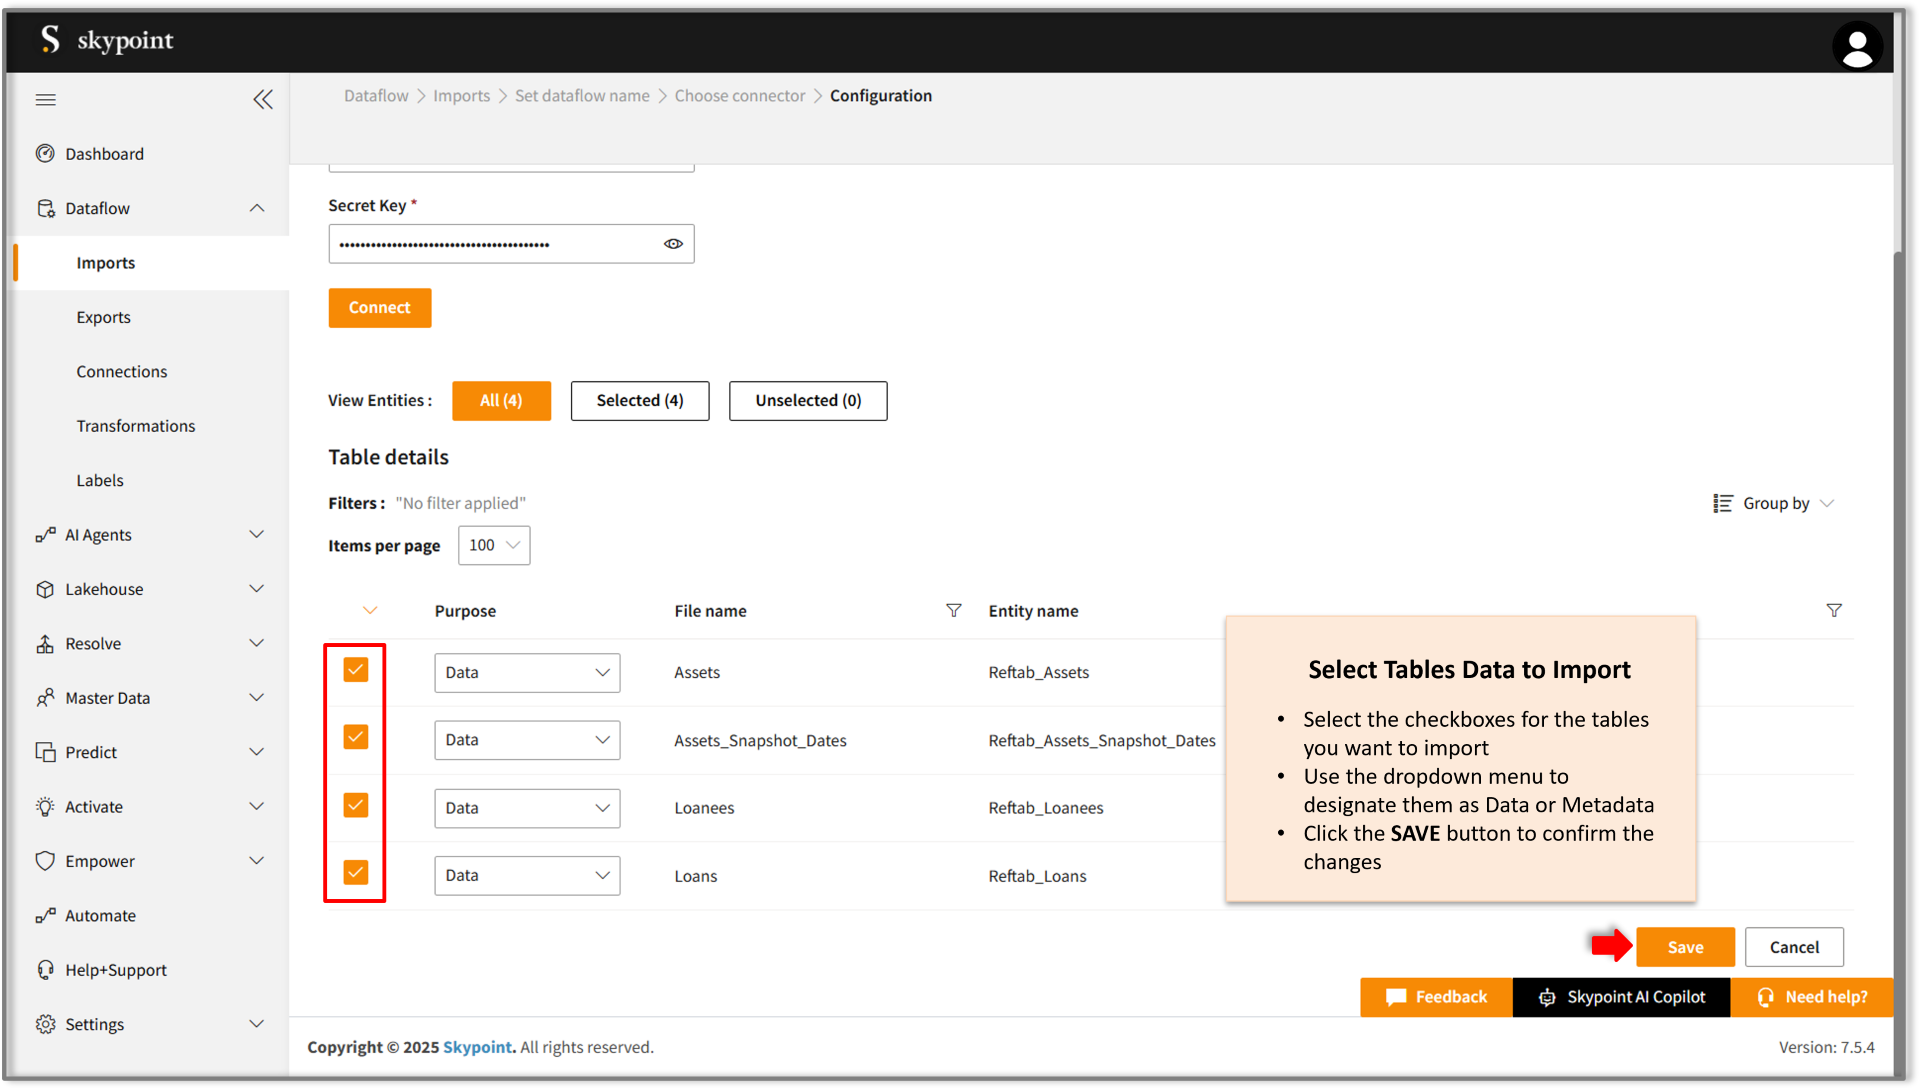Toggle the Loans table checkbox
The width and height of the screenshot is (1920, 1089).
(x=355, y=871)
